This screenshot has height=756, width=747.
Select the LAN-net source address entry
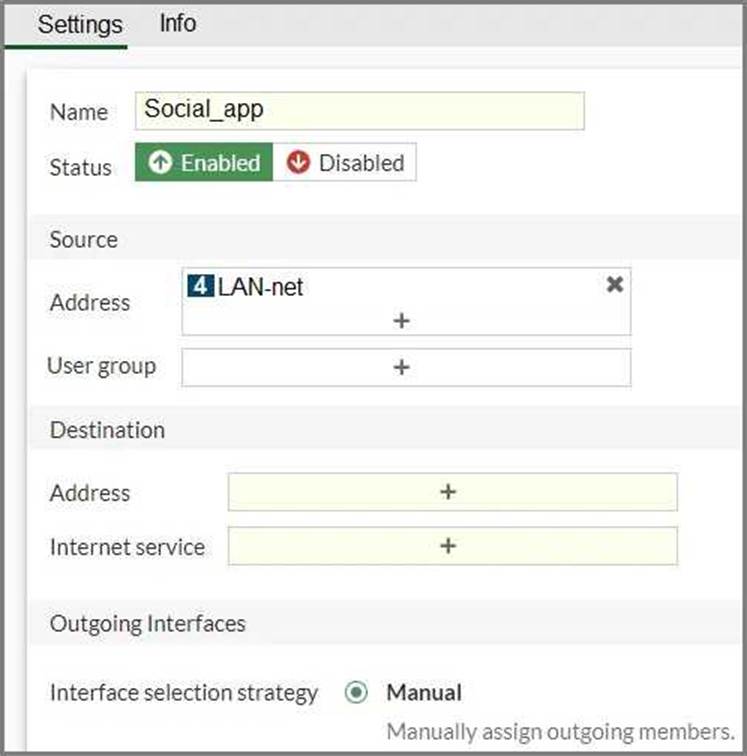coord(260,287)
